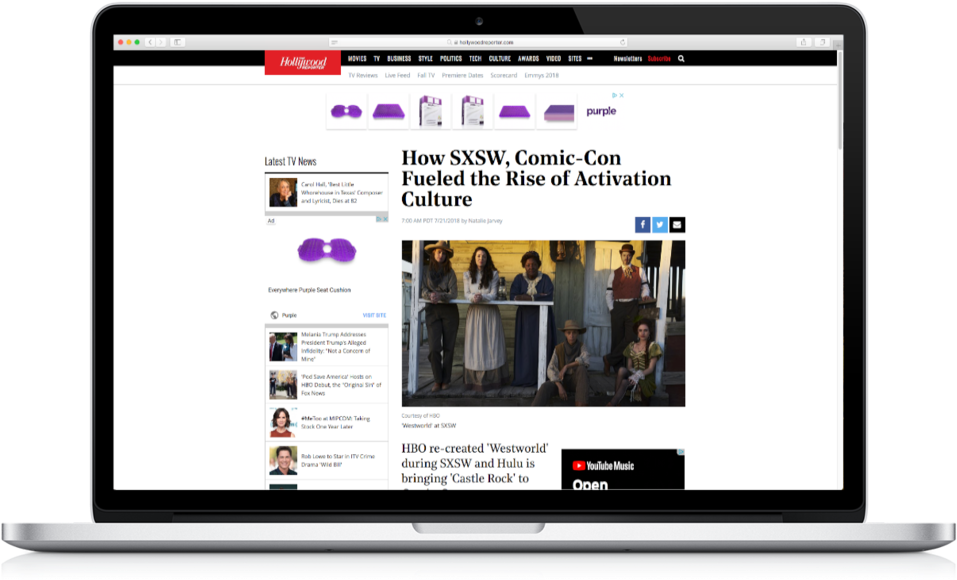This screenshot has height=580, width=957.
Task: Select the Awards navigation item
Action: point(528,59)
